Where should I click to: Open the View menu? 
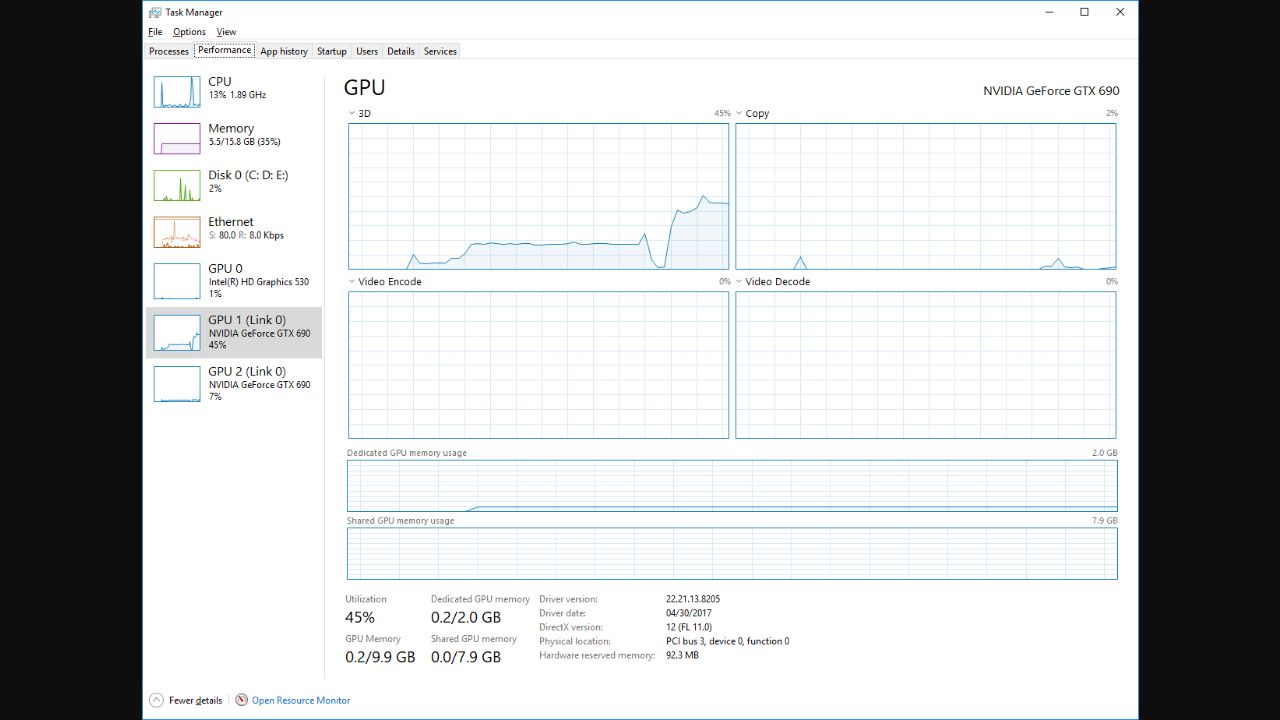(x=226, y=32)
